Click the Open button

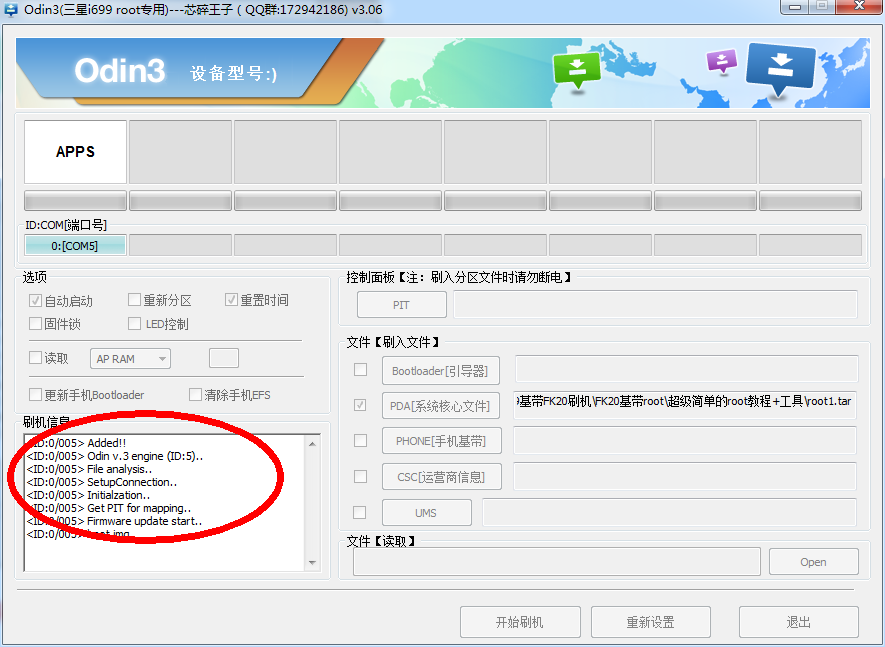coord(813,562)
